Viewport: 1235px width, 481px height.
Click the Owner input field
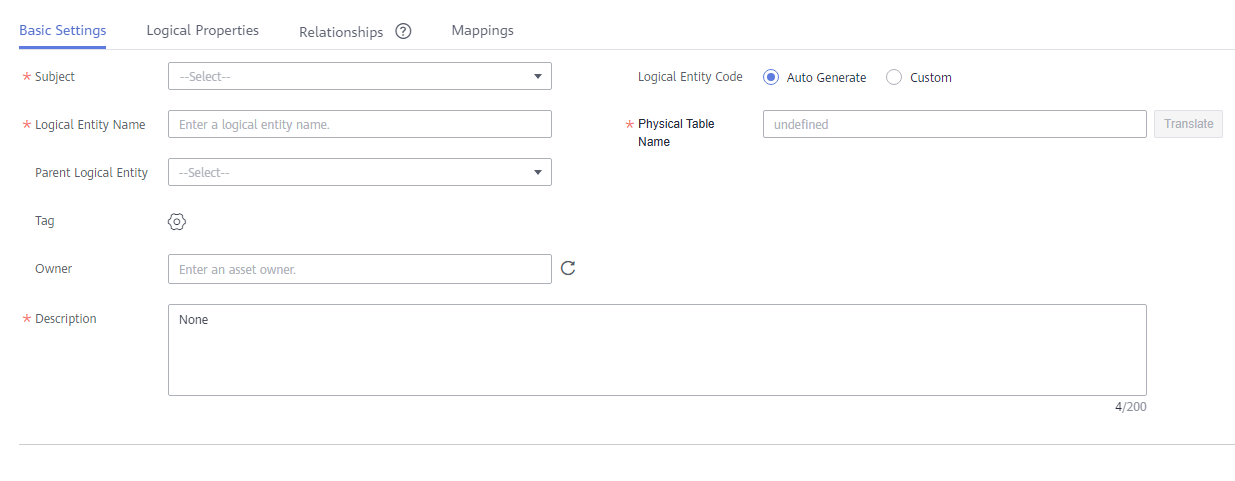360,269
